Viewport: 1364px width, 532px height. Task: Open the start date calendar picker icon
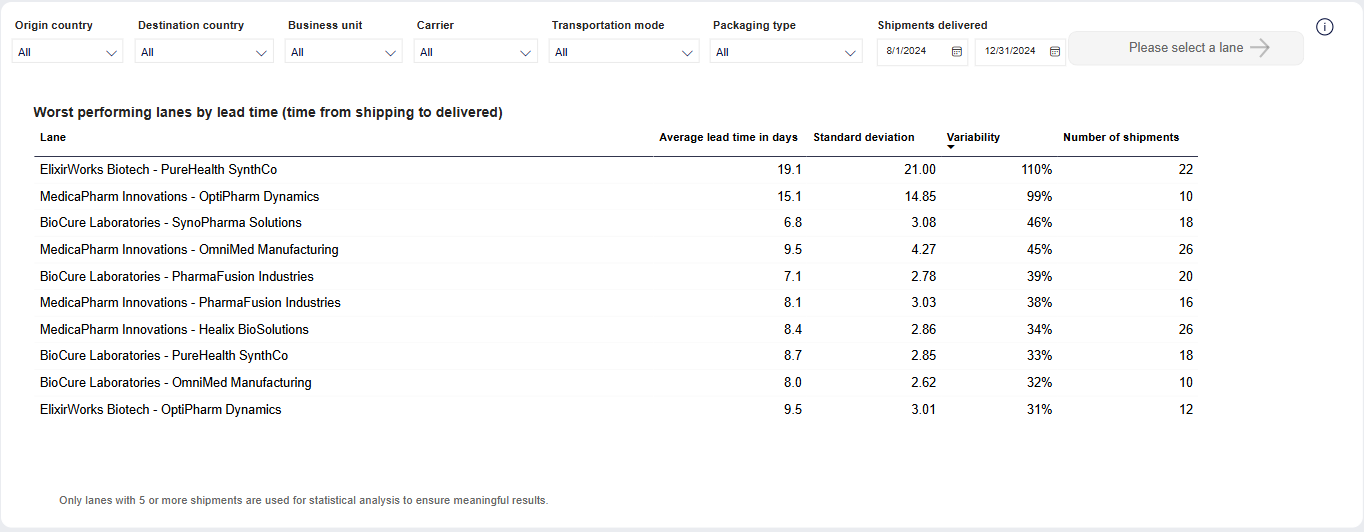956,51
